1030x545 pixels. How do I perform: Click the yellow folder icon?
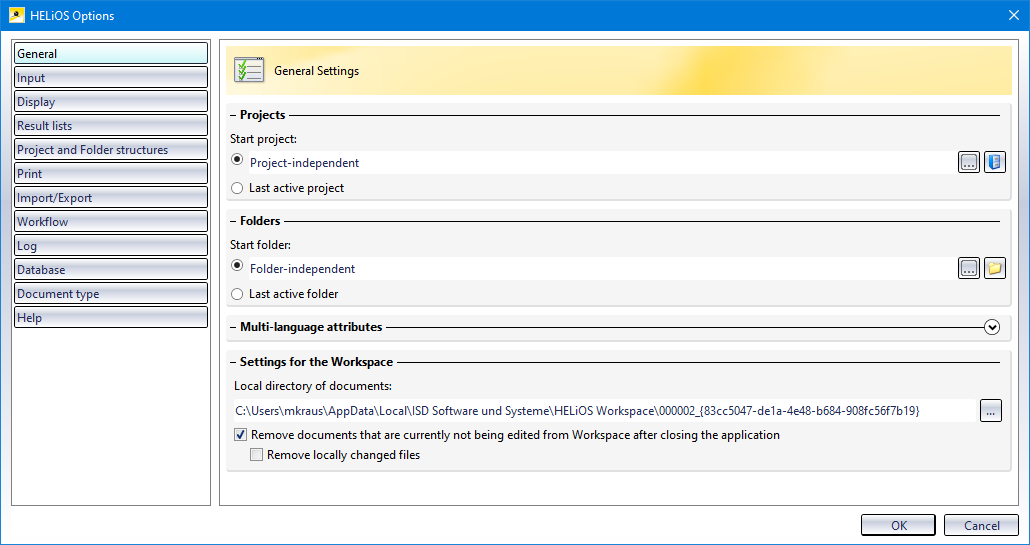tap(995, 268)
